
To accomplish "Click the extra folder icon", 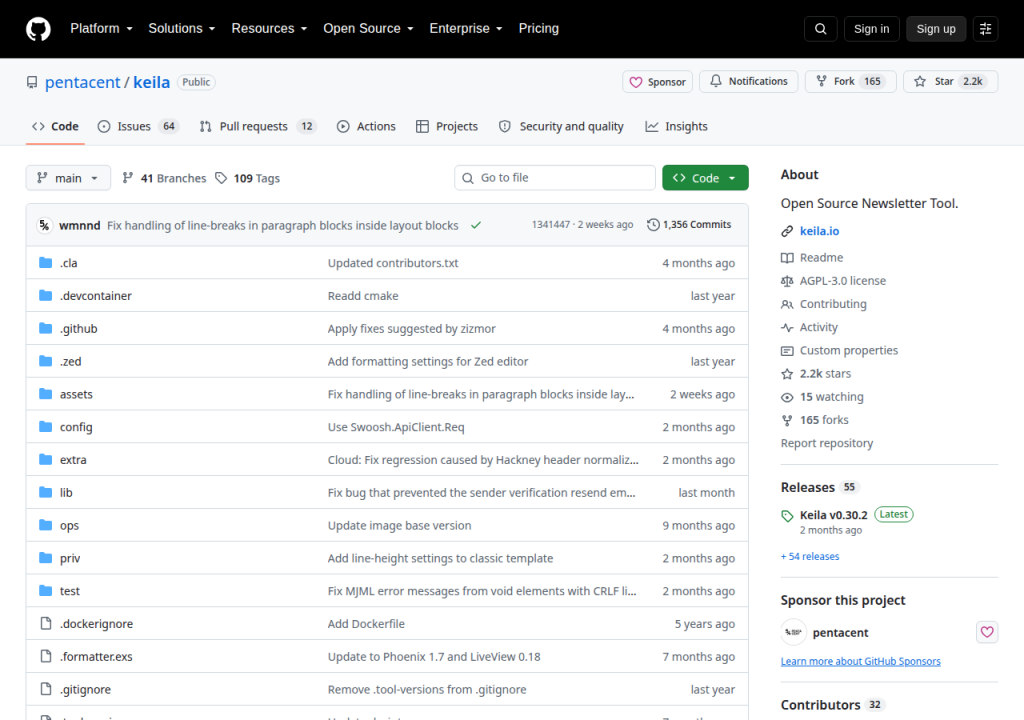I will (x=46, y=459).
